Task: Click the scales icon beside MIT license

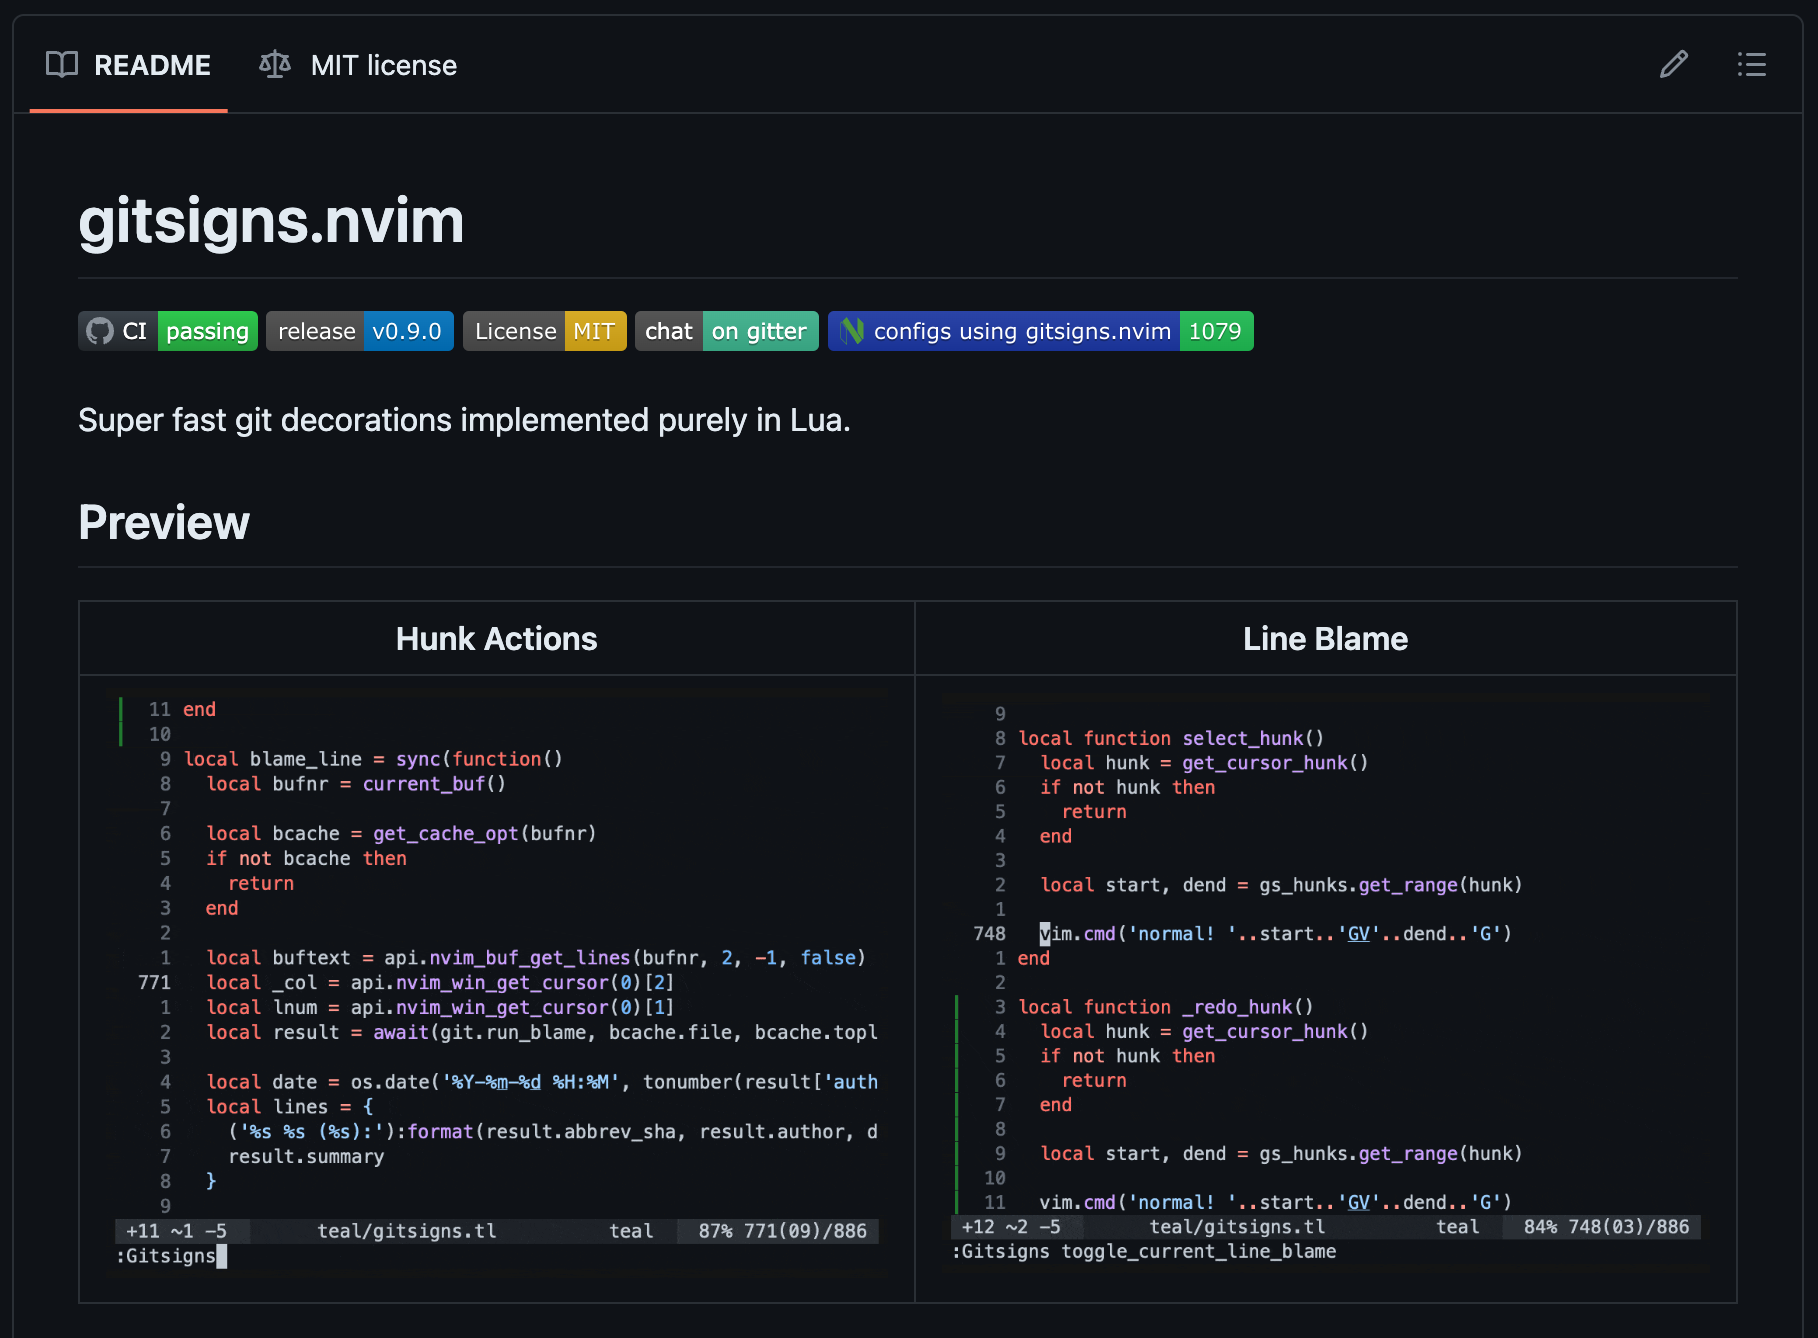Action: click(275, 65)
